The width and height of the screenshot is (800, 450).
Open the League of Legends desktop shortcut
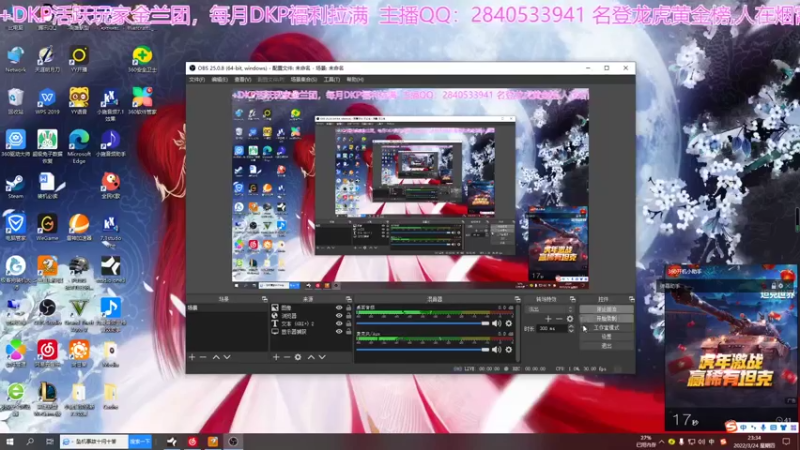47,398
